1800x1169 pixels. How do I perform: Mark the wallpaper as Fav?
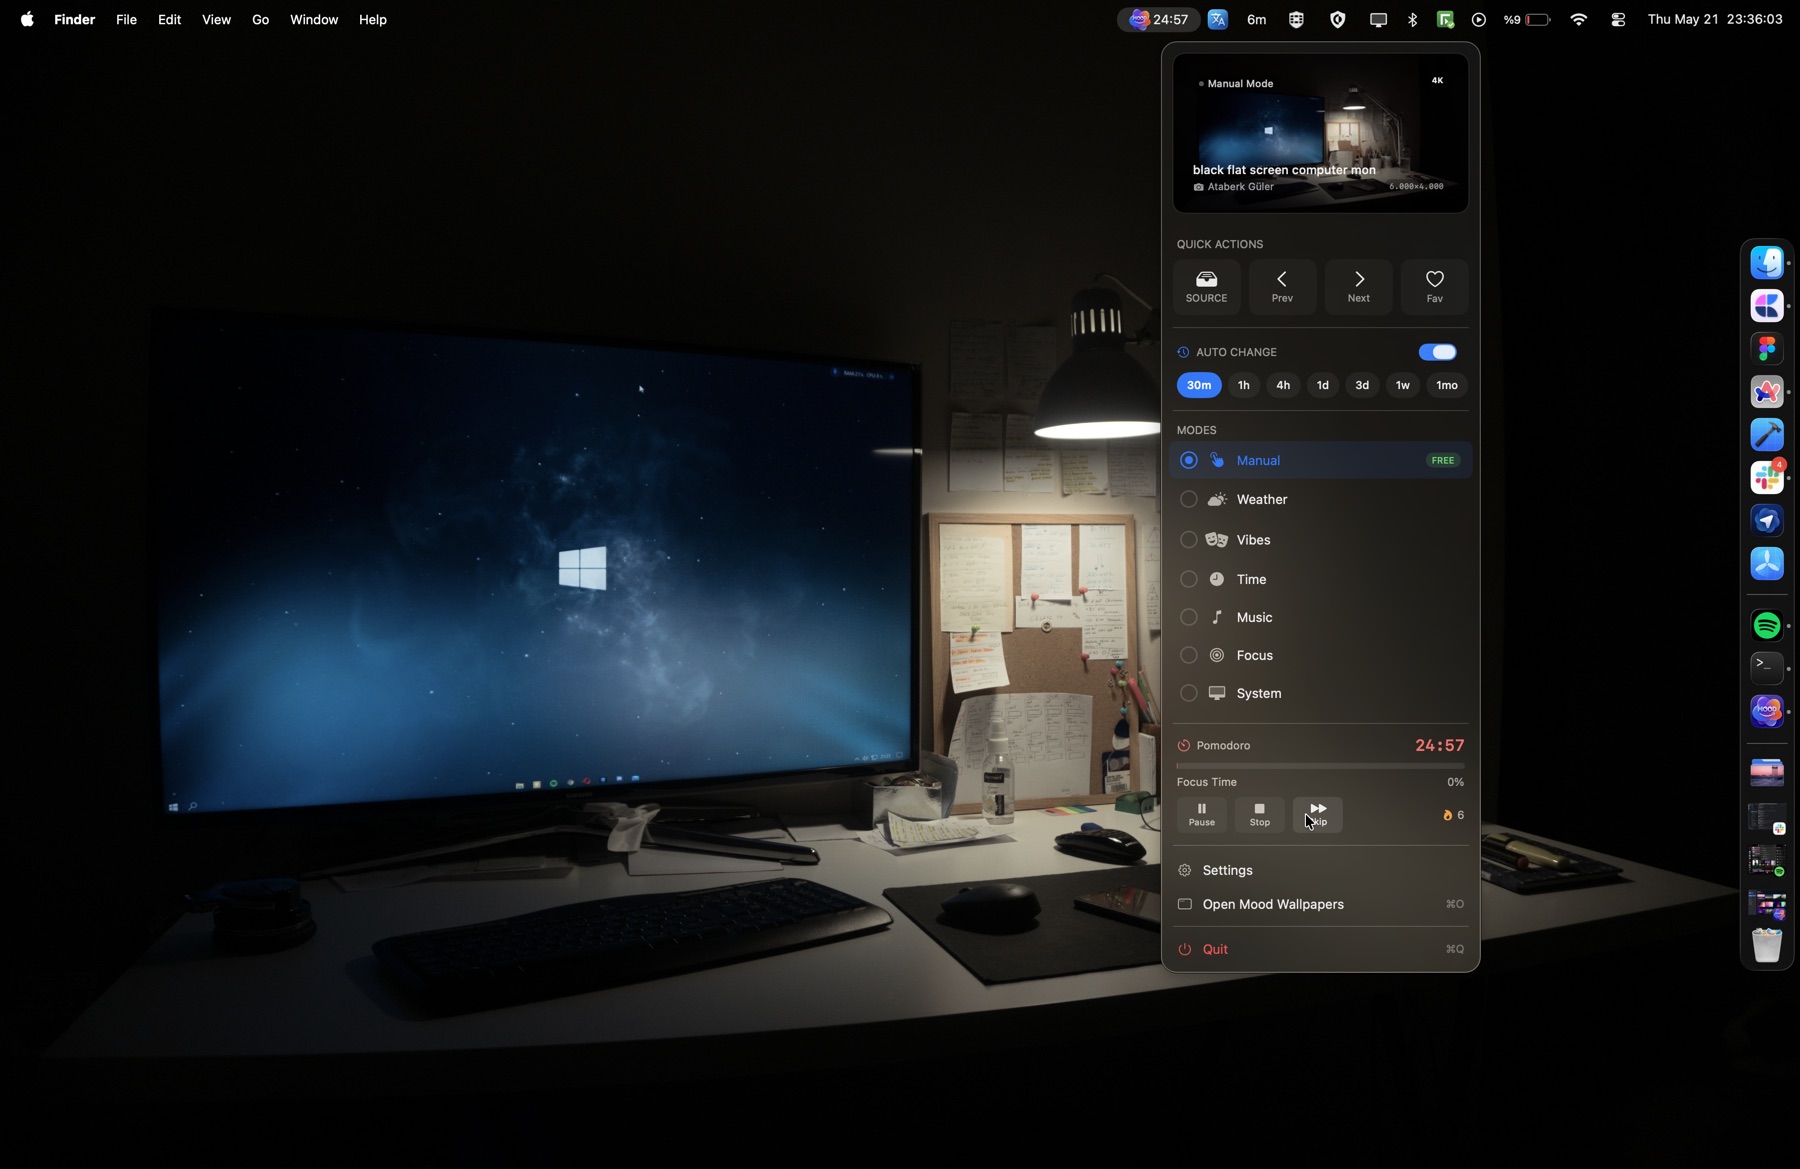tap(1434, 287)
